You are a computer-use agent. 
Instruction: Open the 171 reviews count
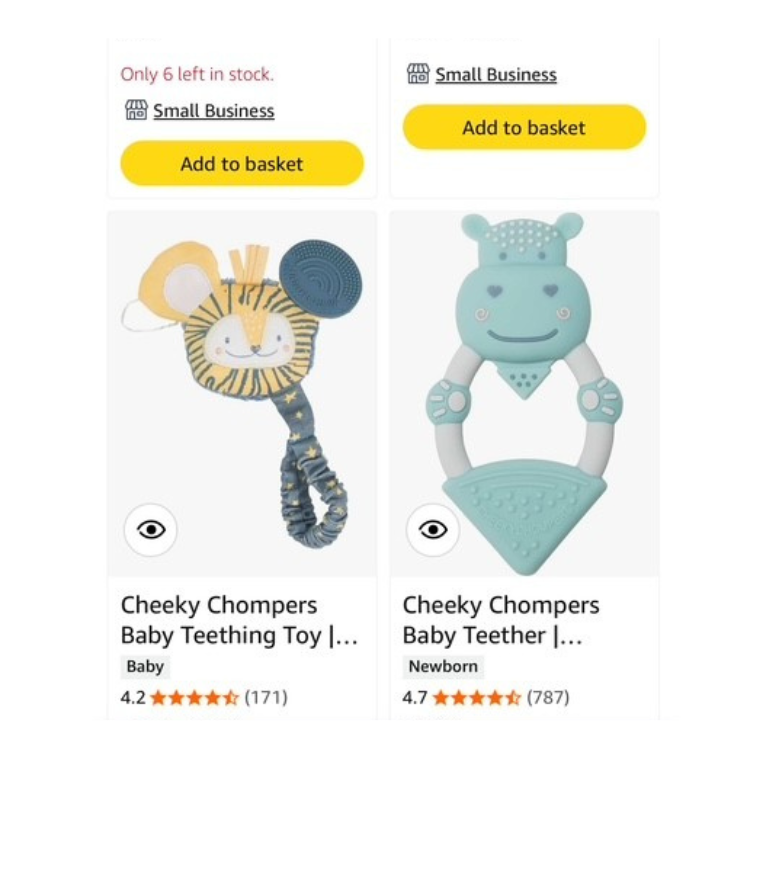(x=266, y=698)
